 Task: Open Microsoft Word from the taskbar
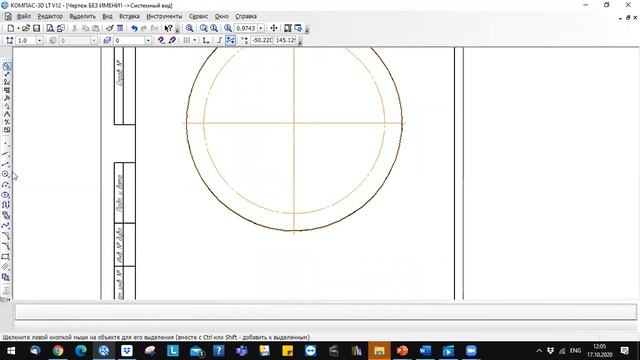click(425, 351)
